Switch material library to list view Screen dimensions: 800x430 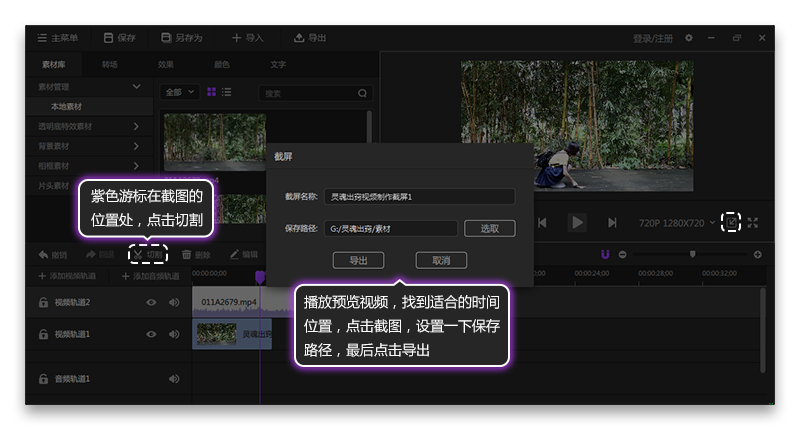point(227,92)
